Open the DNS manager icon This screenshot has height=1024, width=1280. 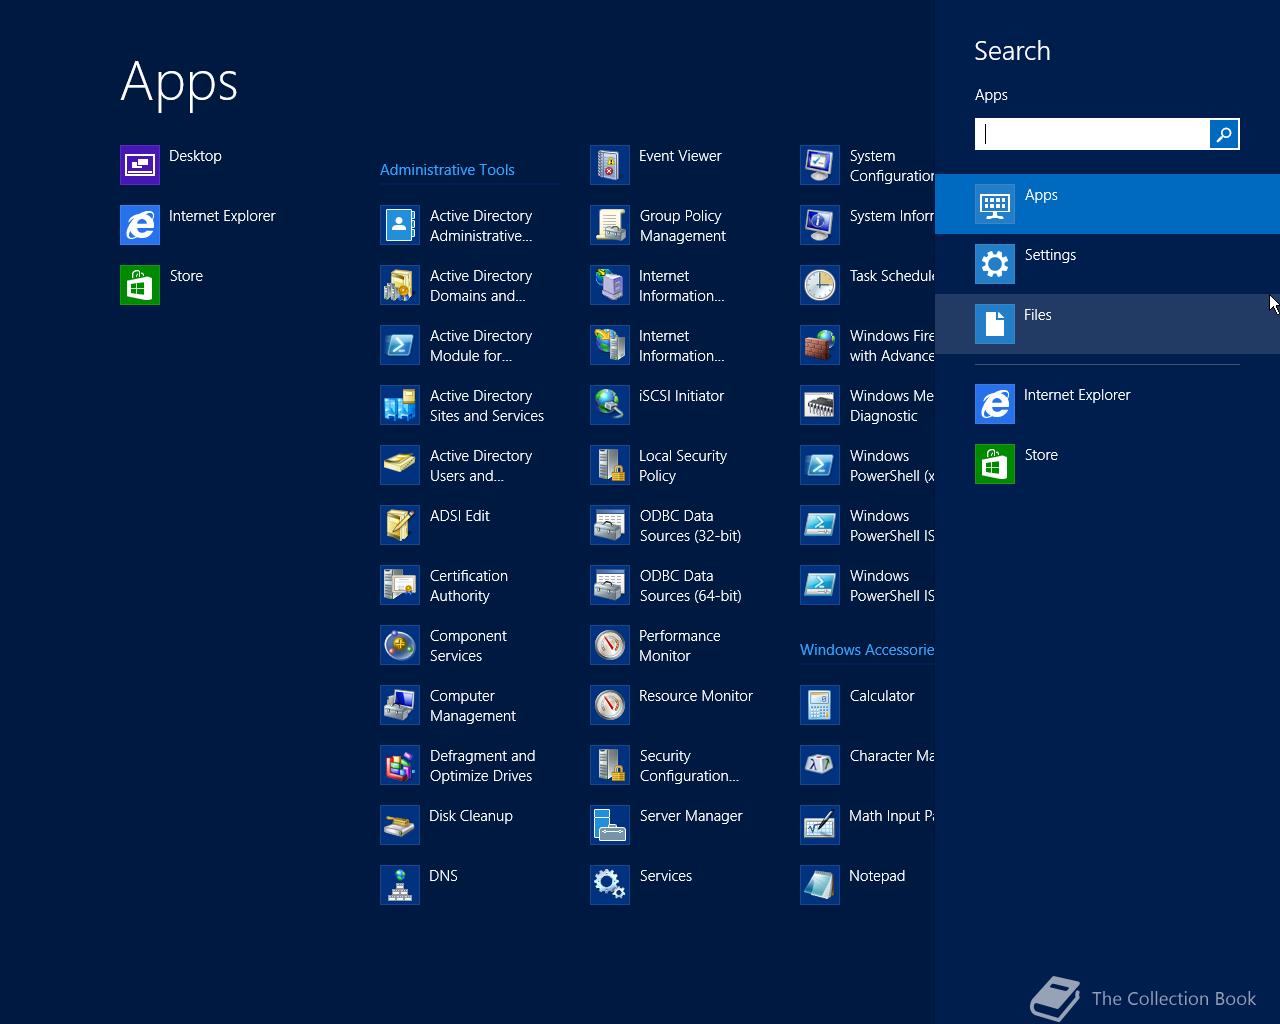[x=400, y=885]
